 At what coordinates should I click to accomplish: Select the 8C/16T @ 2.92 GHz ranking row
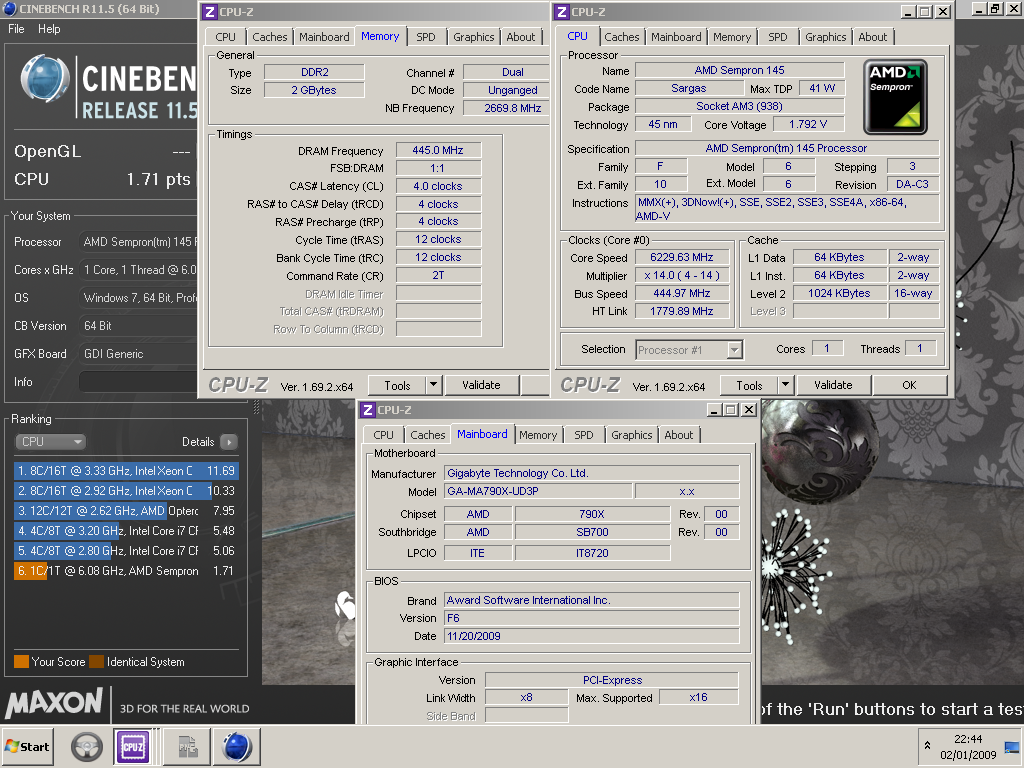point(126,490)
